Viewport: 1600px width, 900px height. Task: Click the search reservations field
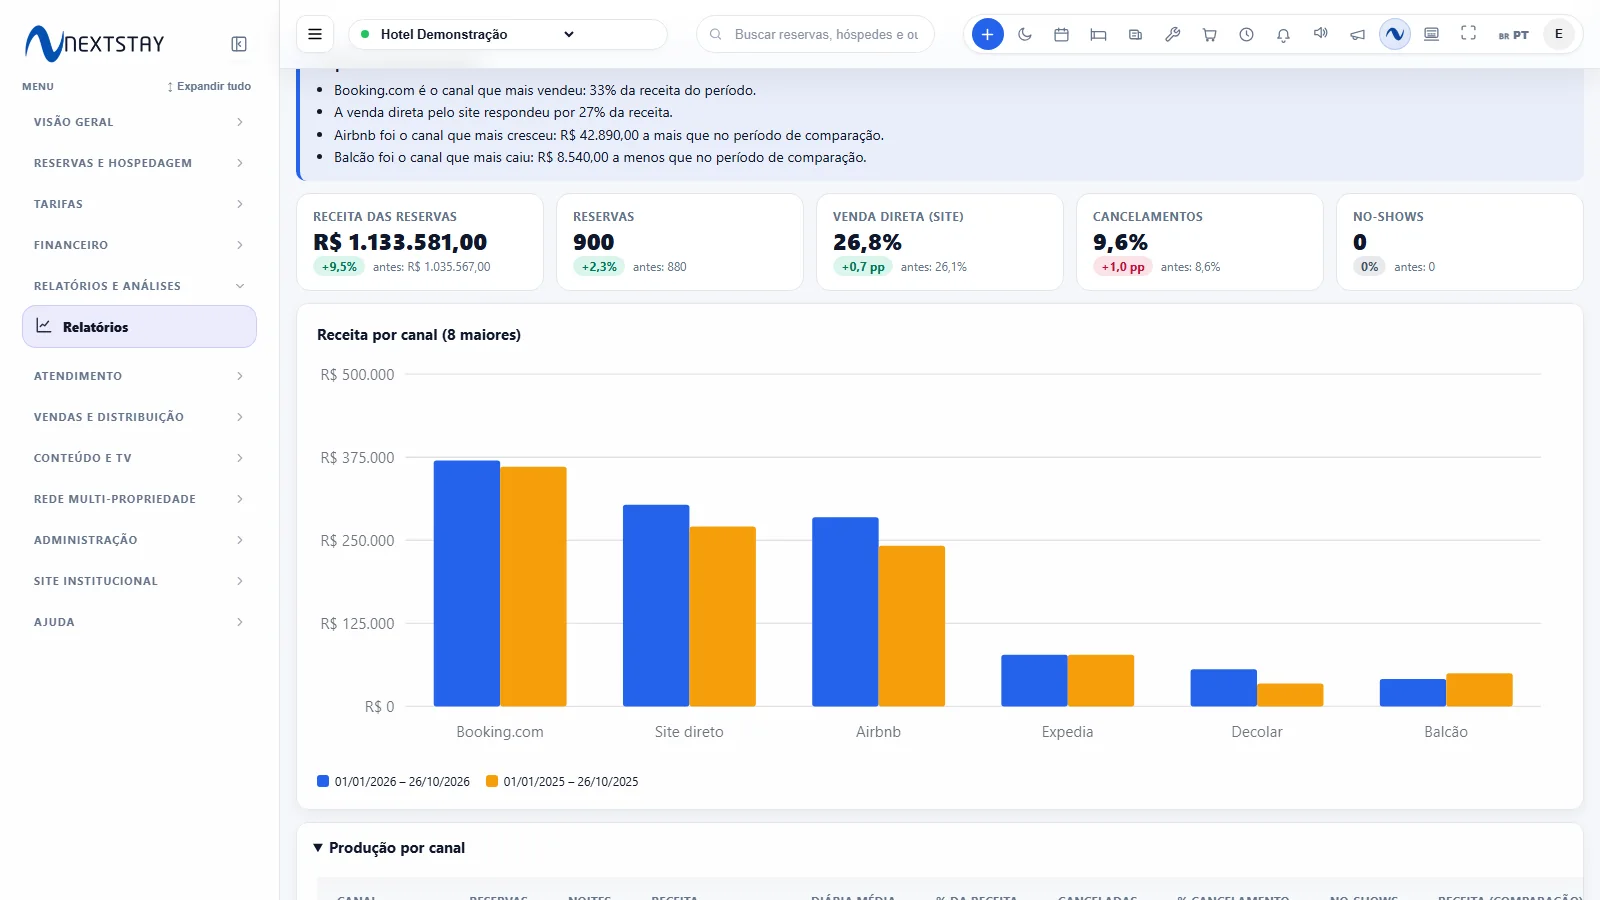[815, 34]
